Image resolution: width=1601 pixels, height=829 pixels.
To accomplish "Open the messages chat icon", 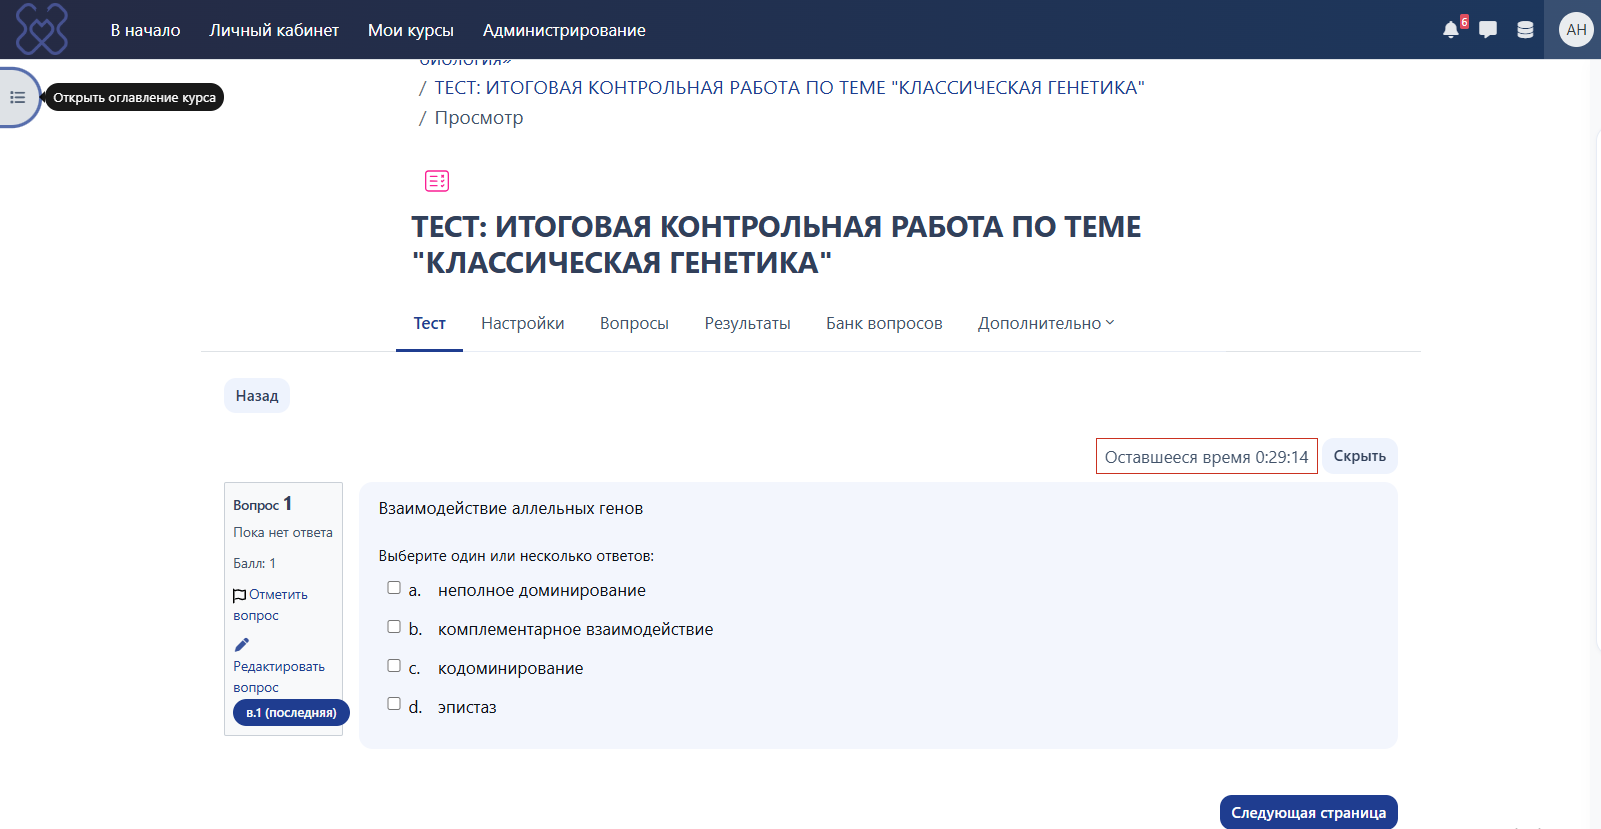I will [1488, 30].
